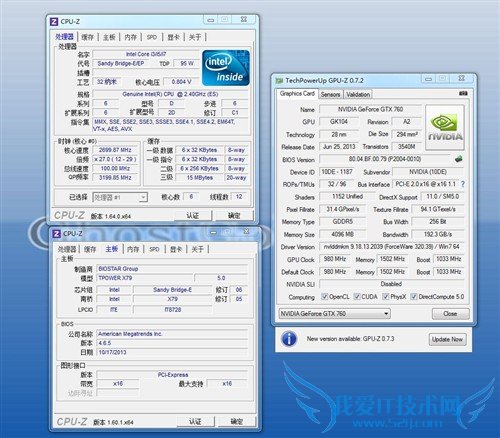Open SPD tab in CPU-Z 1.64.0 window
The width and height of the screenshot is (500, 438).
(152, 37)
